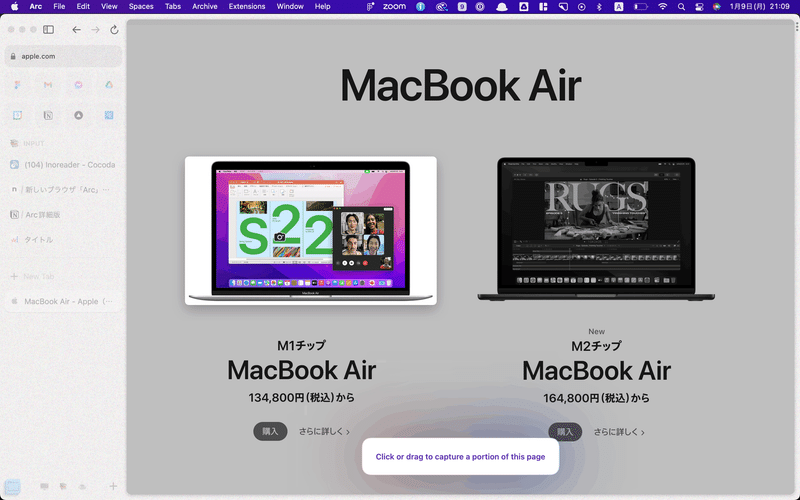This screenshot has height=500, width=800.
Task: Click the date and time 1月9日(月) 21:09
Action: coord(759,7)
